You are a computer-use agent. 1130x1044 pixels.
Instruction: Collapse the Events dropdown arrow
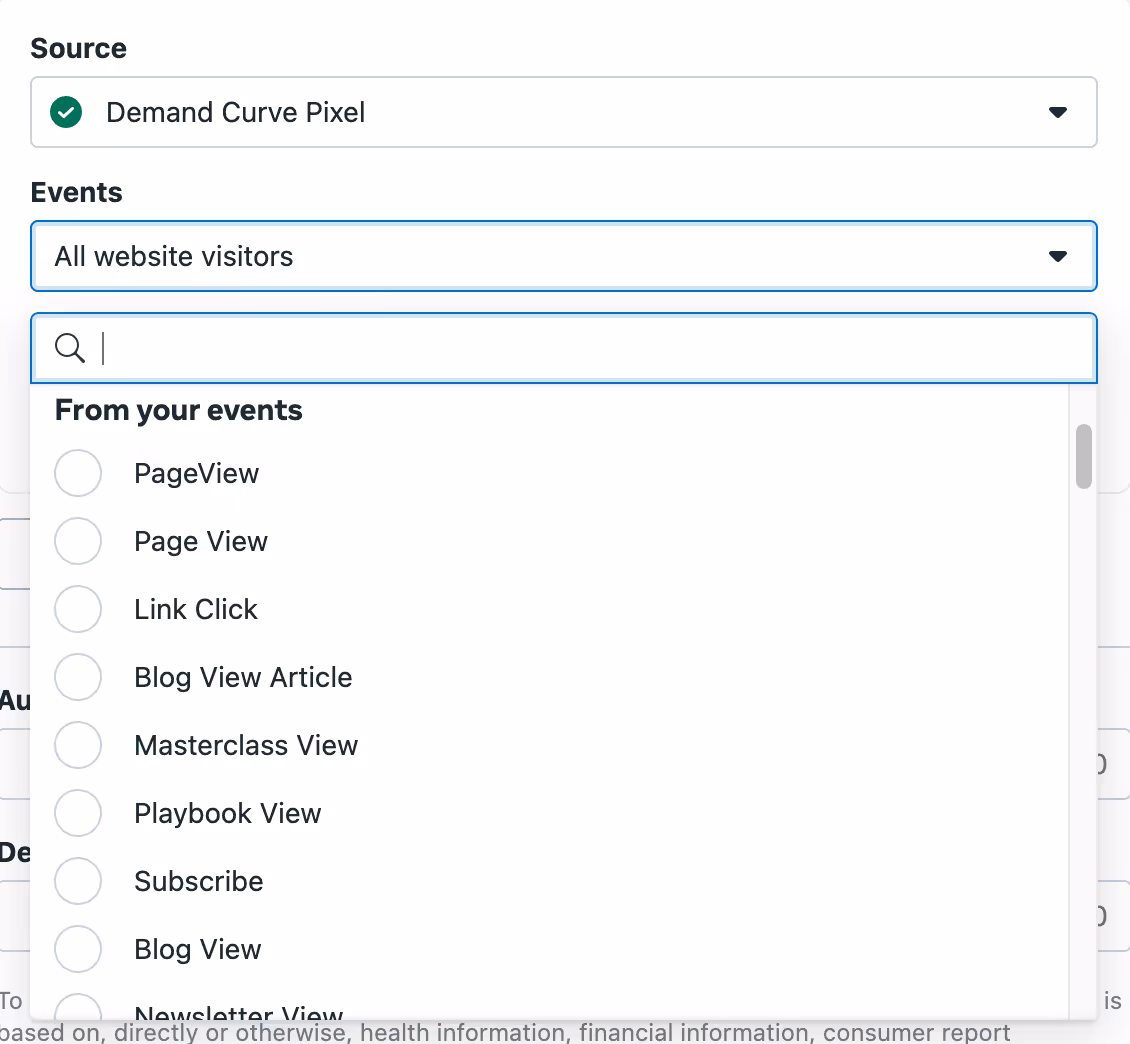point(1057,256)
